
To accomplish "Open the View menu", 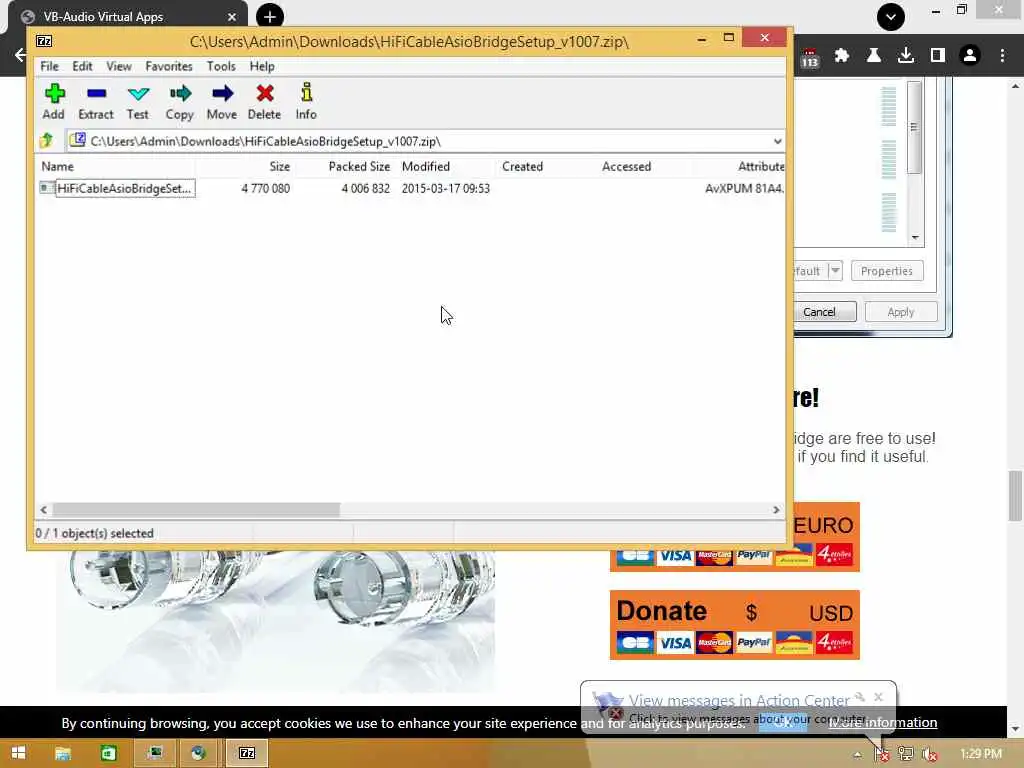I will (119, 66).
